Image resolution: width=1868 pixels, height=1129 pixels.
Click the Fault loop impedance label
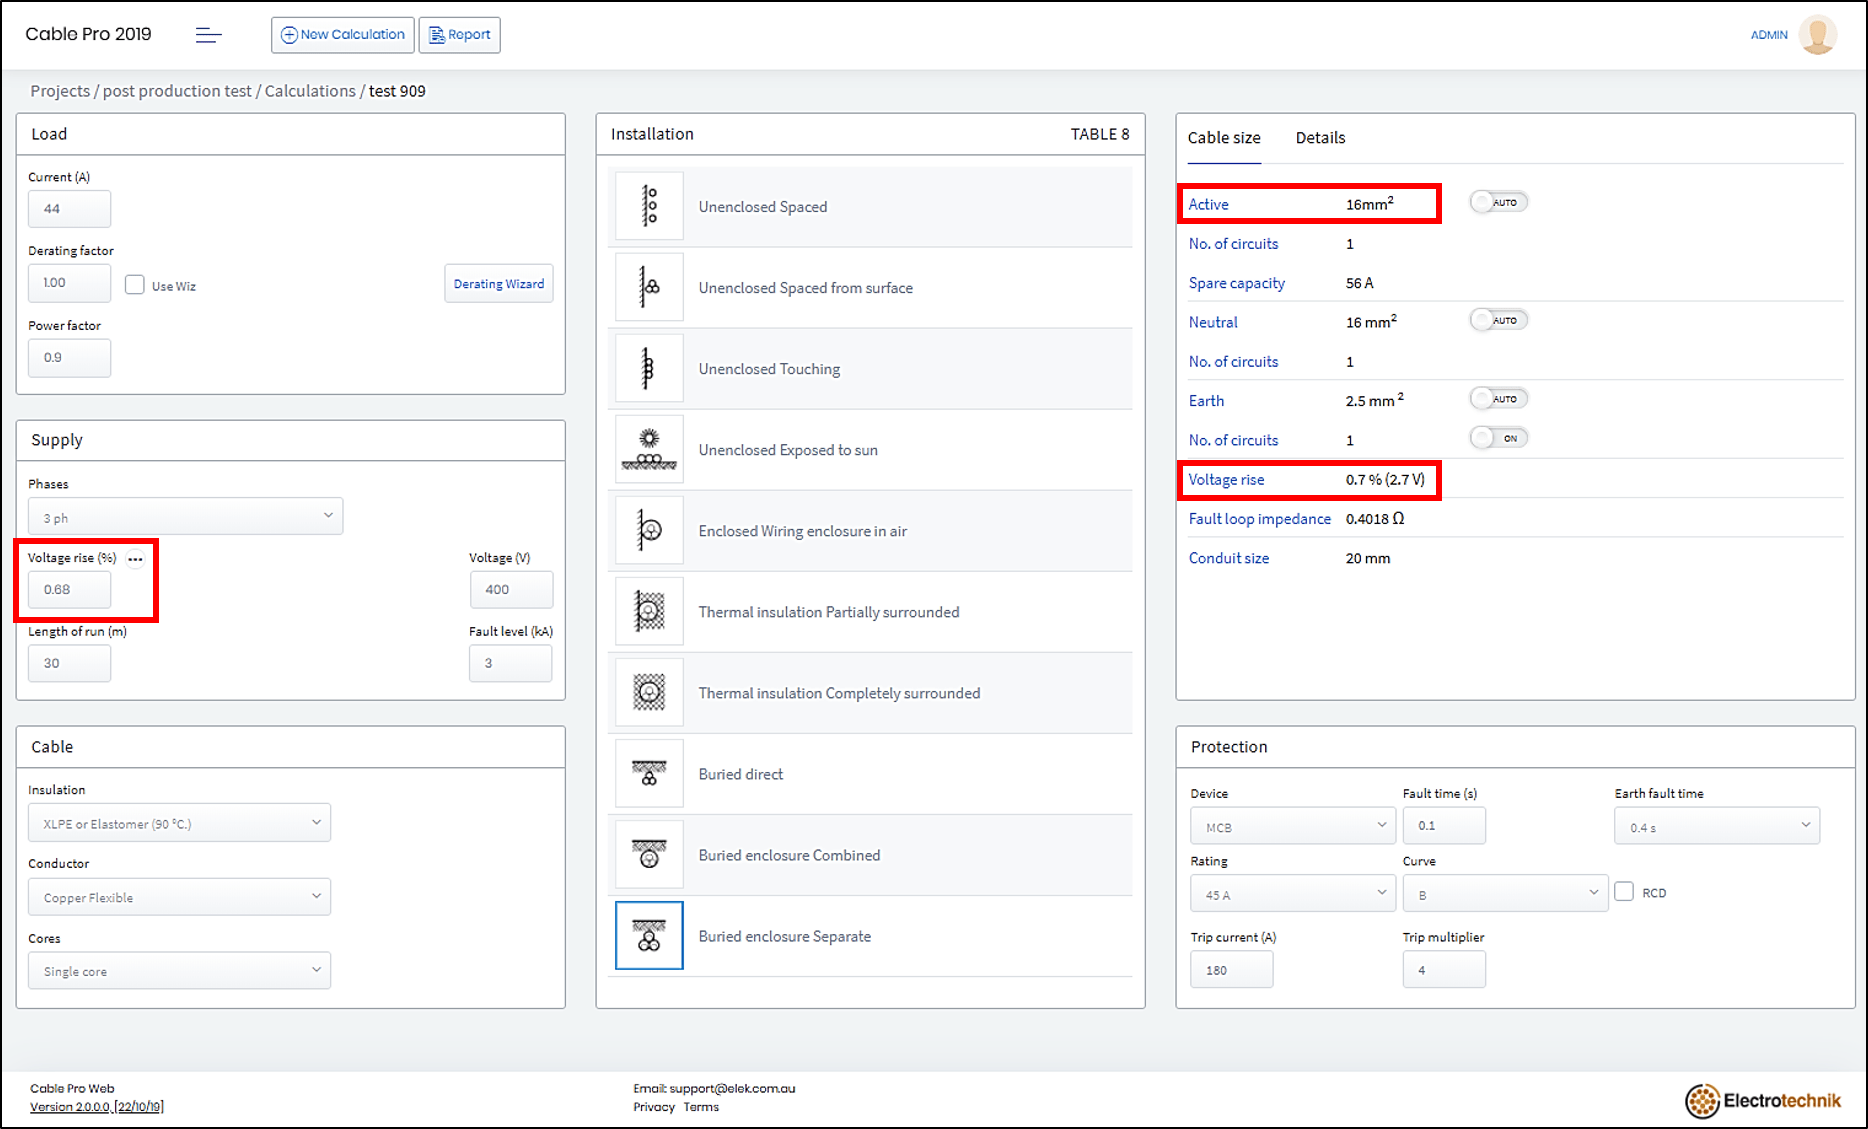tap(1260, 519)
